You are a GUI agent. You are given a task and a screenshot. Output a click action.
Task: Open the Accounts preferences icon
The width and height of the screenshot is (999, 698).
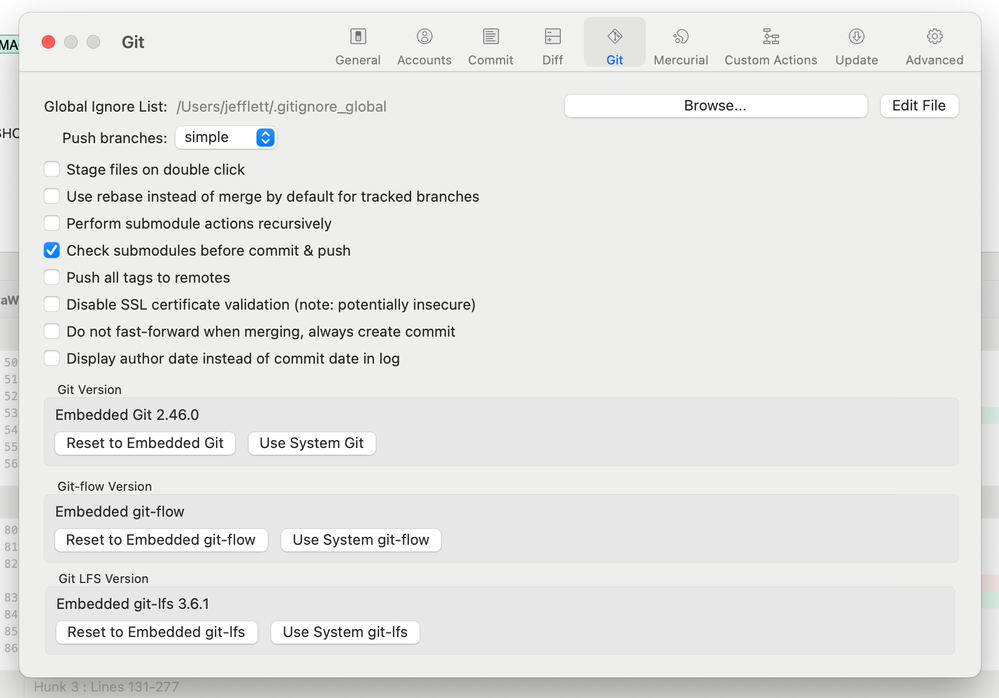tap(424, 37)
